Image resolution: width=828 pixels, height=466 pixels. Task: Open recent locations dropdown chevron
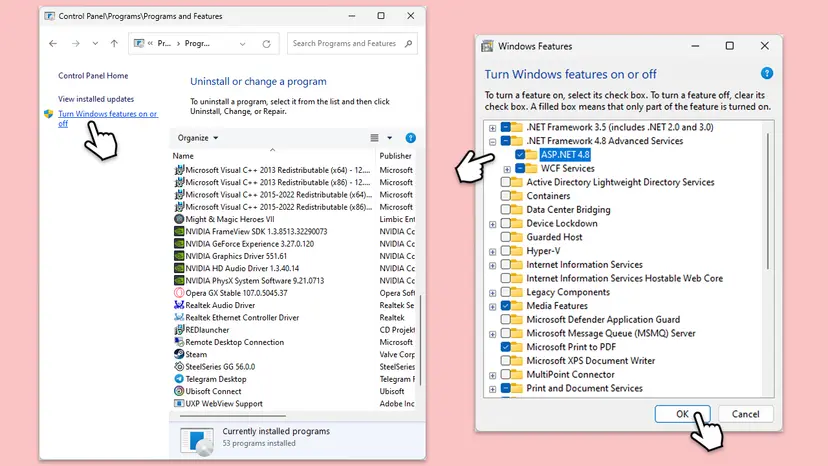point(95,43)
